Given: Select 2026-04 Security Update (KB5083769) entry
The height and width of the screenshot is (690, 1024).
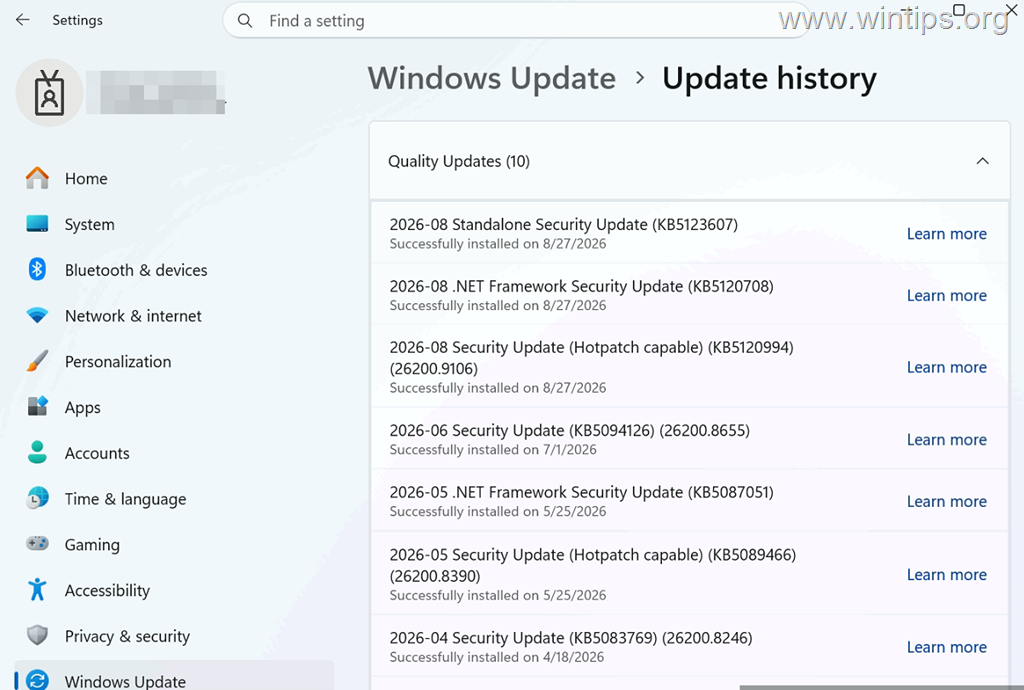Looking at the screenshot, I should click(x=690, y=646).
